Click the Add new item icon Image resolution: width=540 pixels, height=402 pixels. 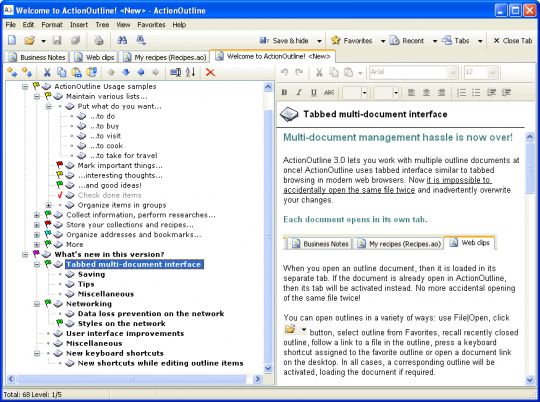pyautogui.click(x=12, y=72)
